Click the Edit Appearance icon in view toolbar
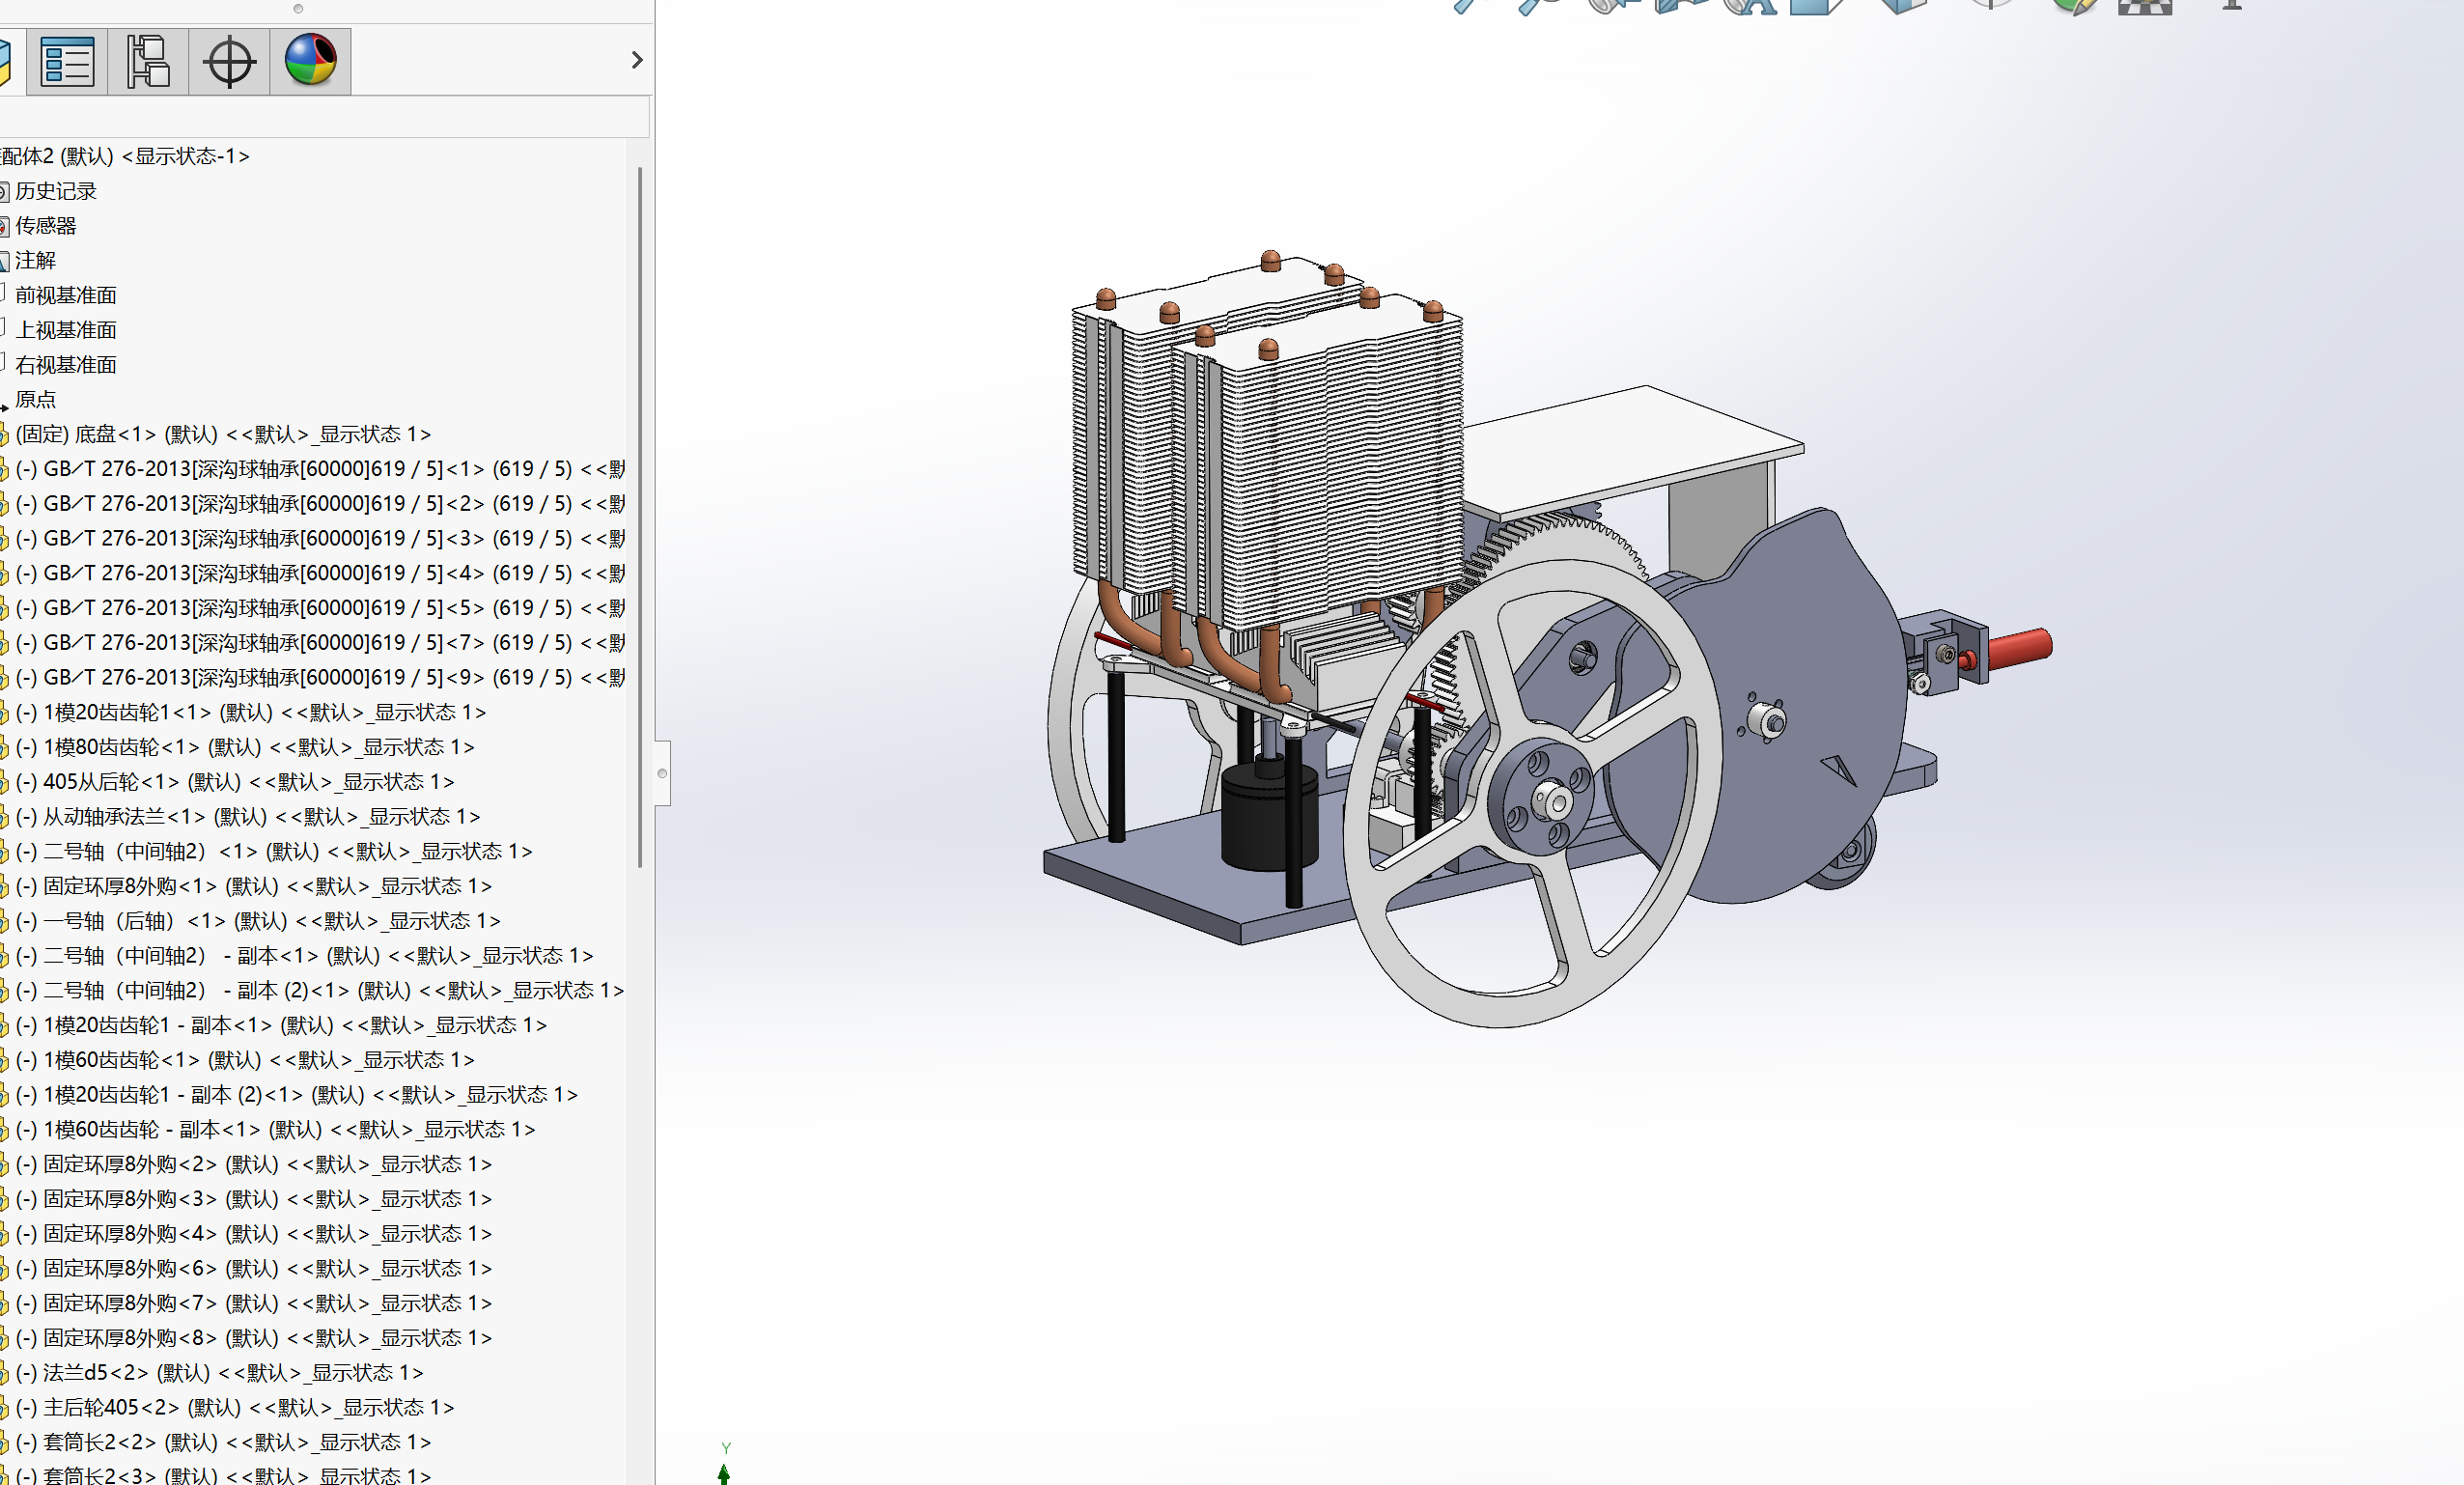Image resolution: width=2464 pixels, height=1485 pixels. (x=2074, y=6)
